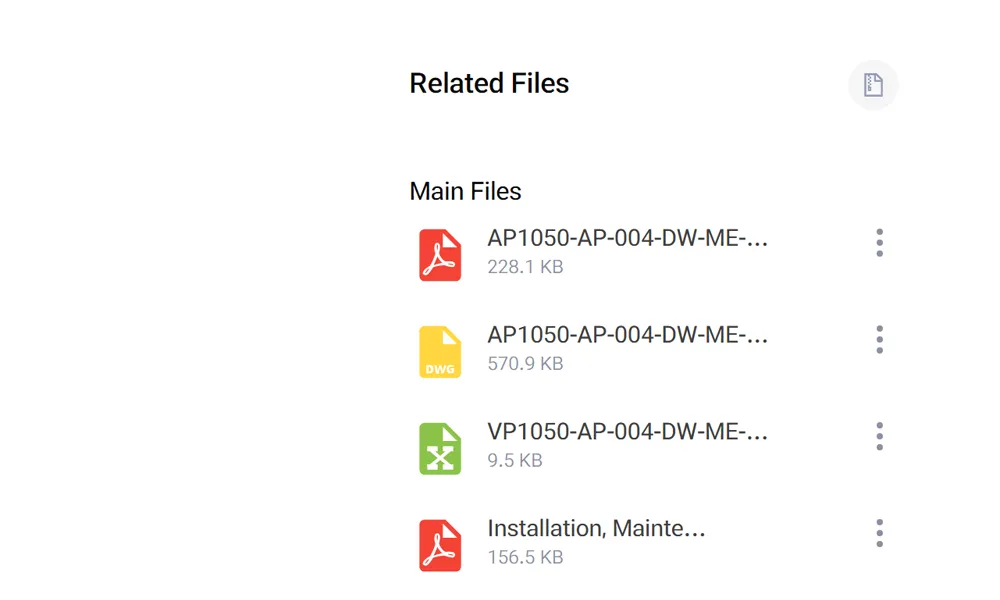Click the download-all zip archive icon
Screen dimensions: 1000x600
(873, 85)
